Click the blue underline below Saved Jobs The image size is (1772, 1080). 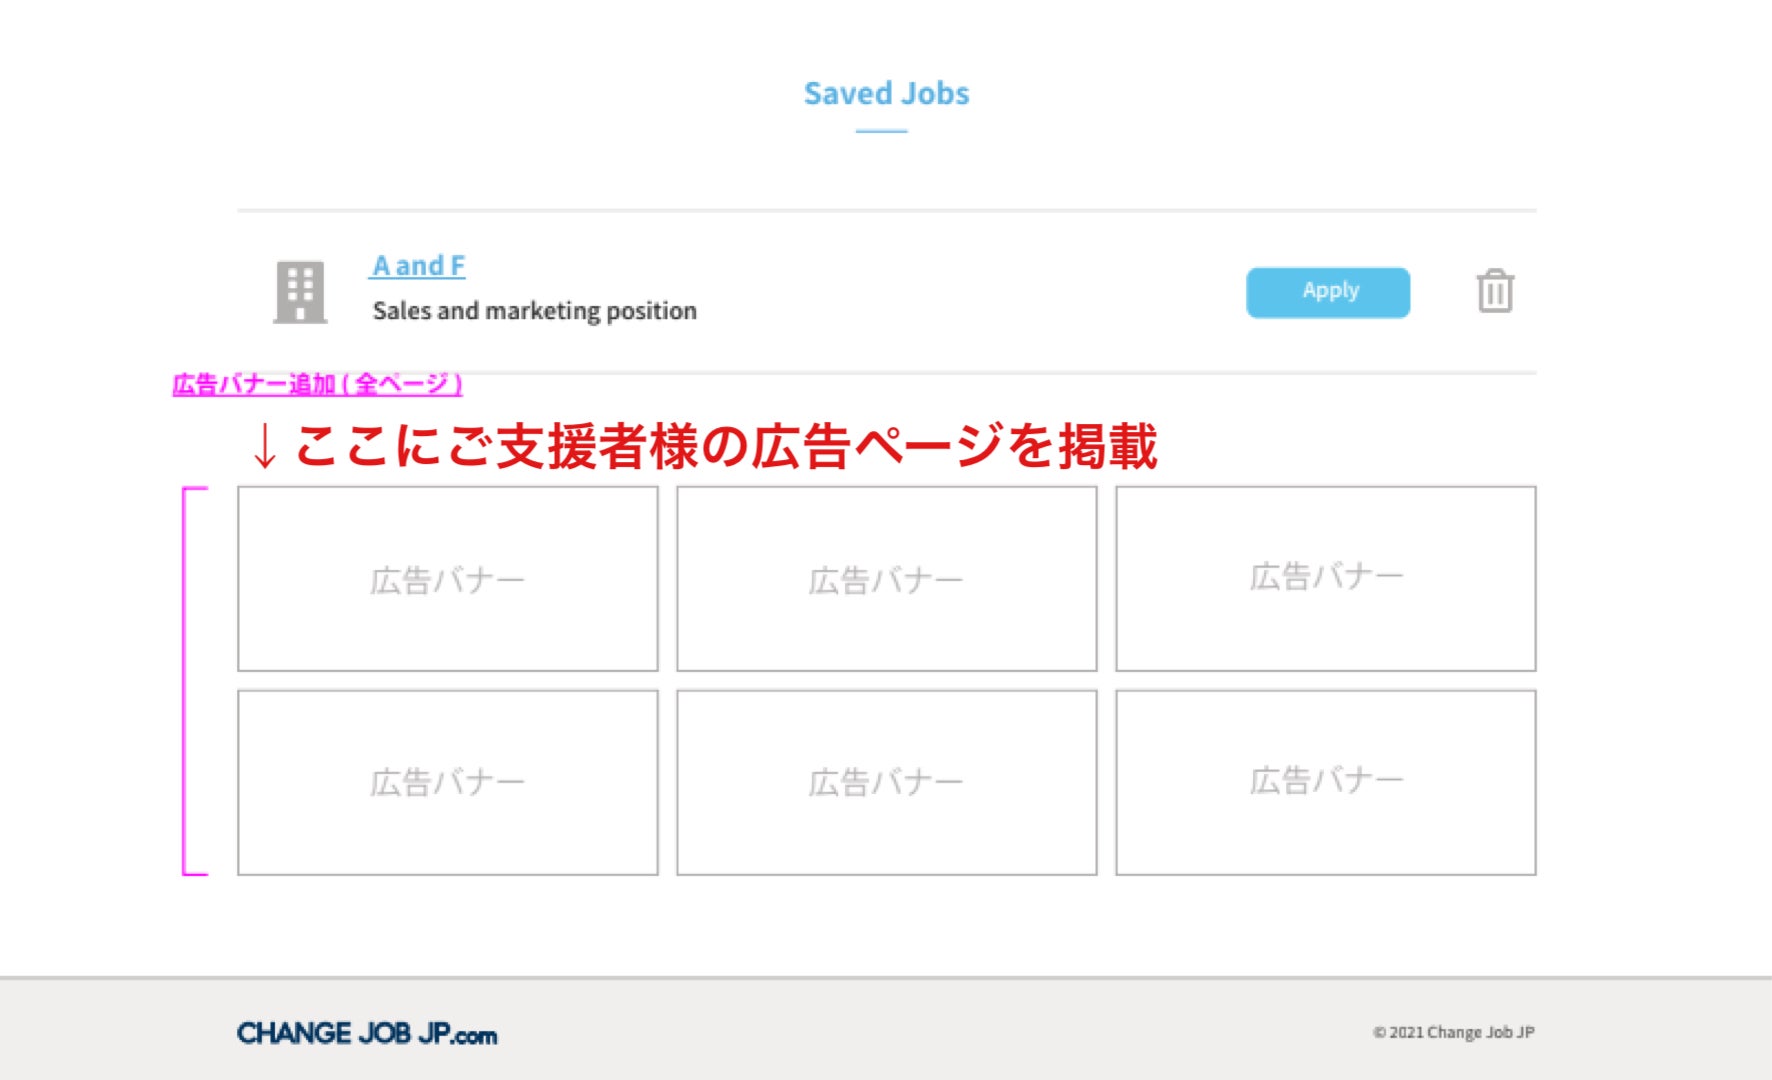881,131
